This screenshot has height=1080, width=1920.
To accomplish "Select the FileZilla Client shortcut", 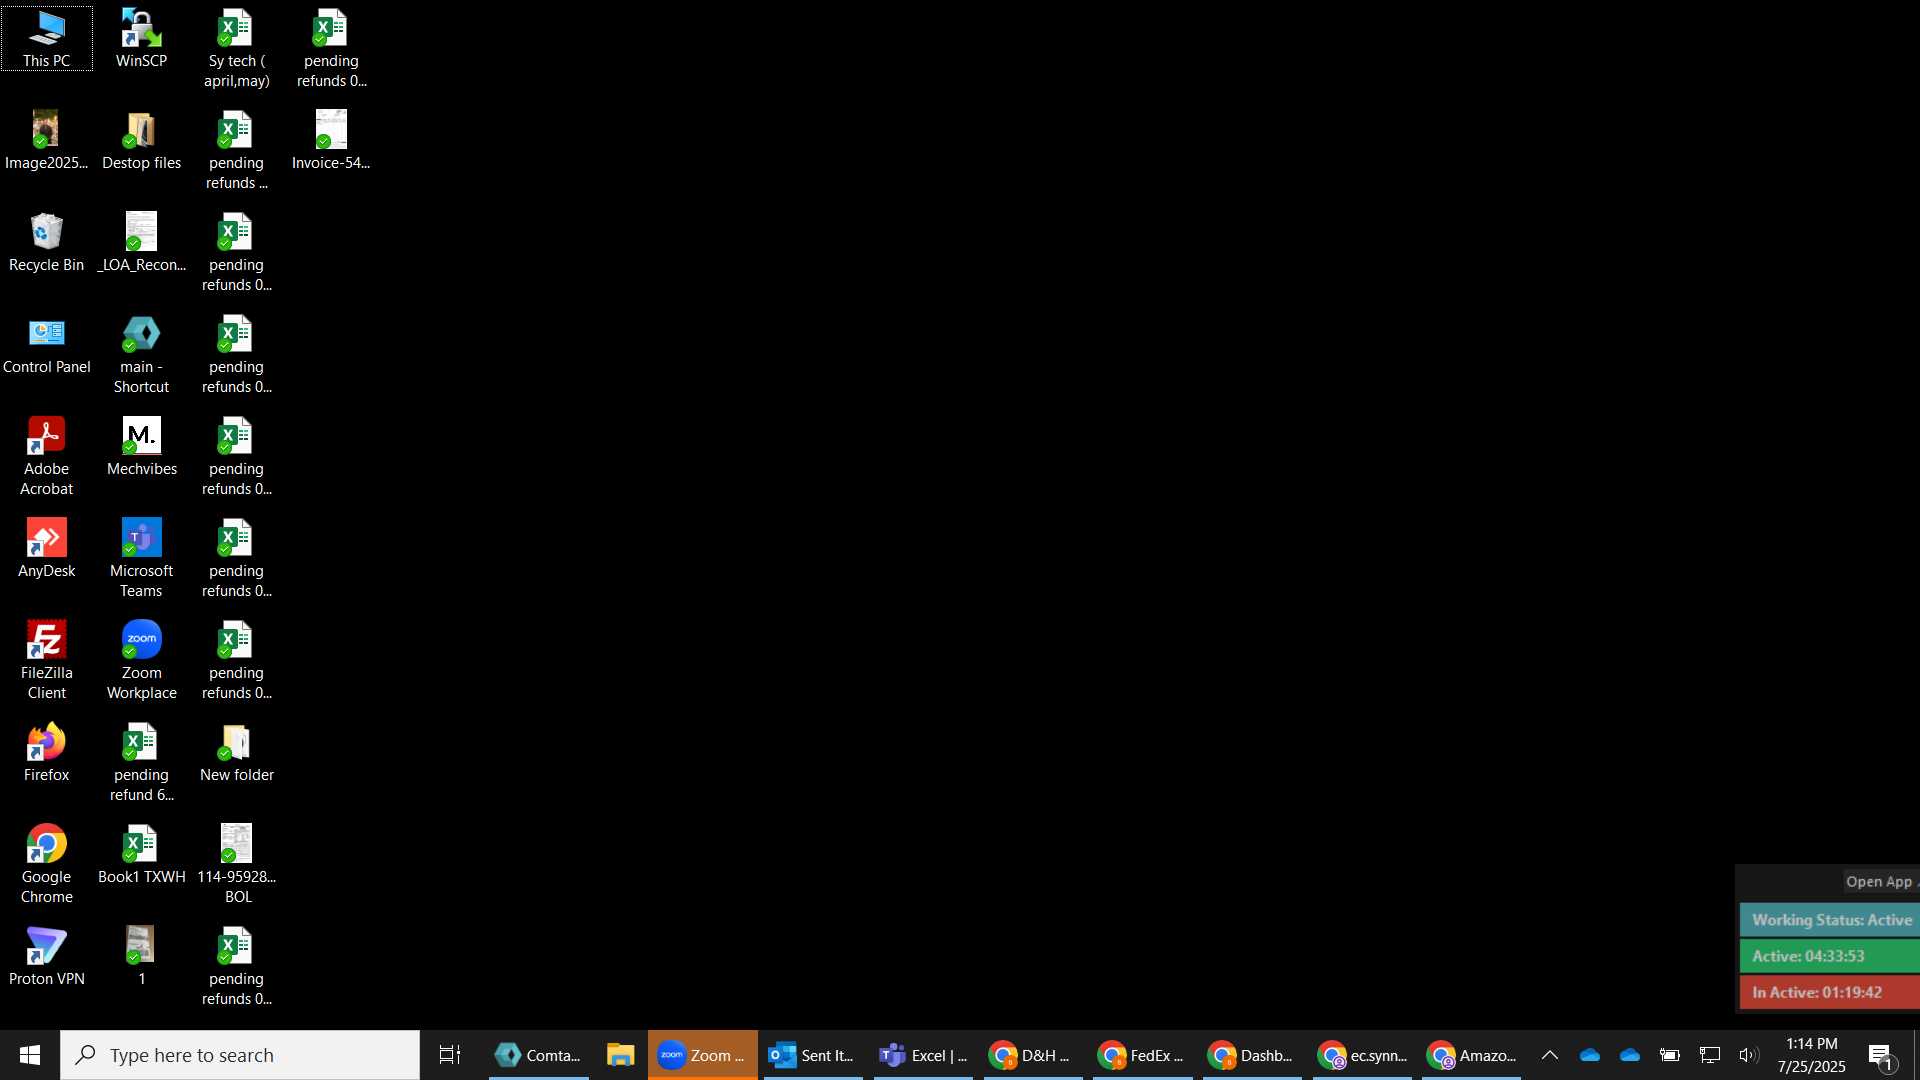I will [47, 661].
